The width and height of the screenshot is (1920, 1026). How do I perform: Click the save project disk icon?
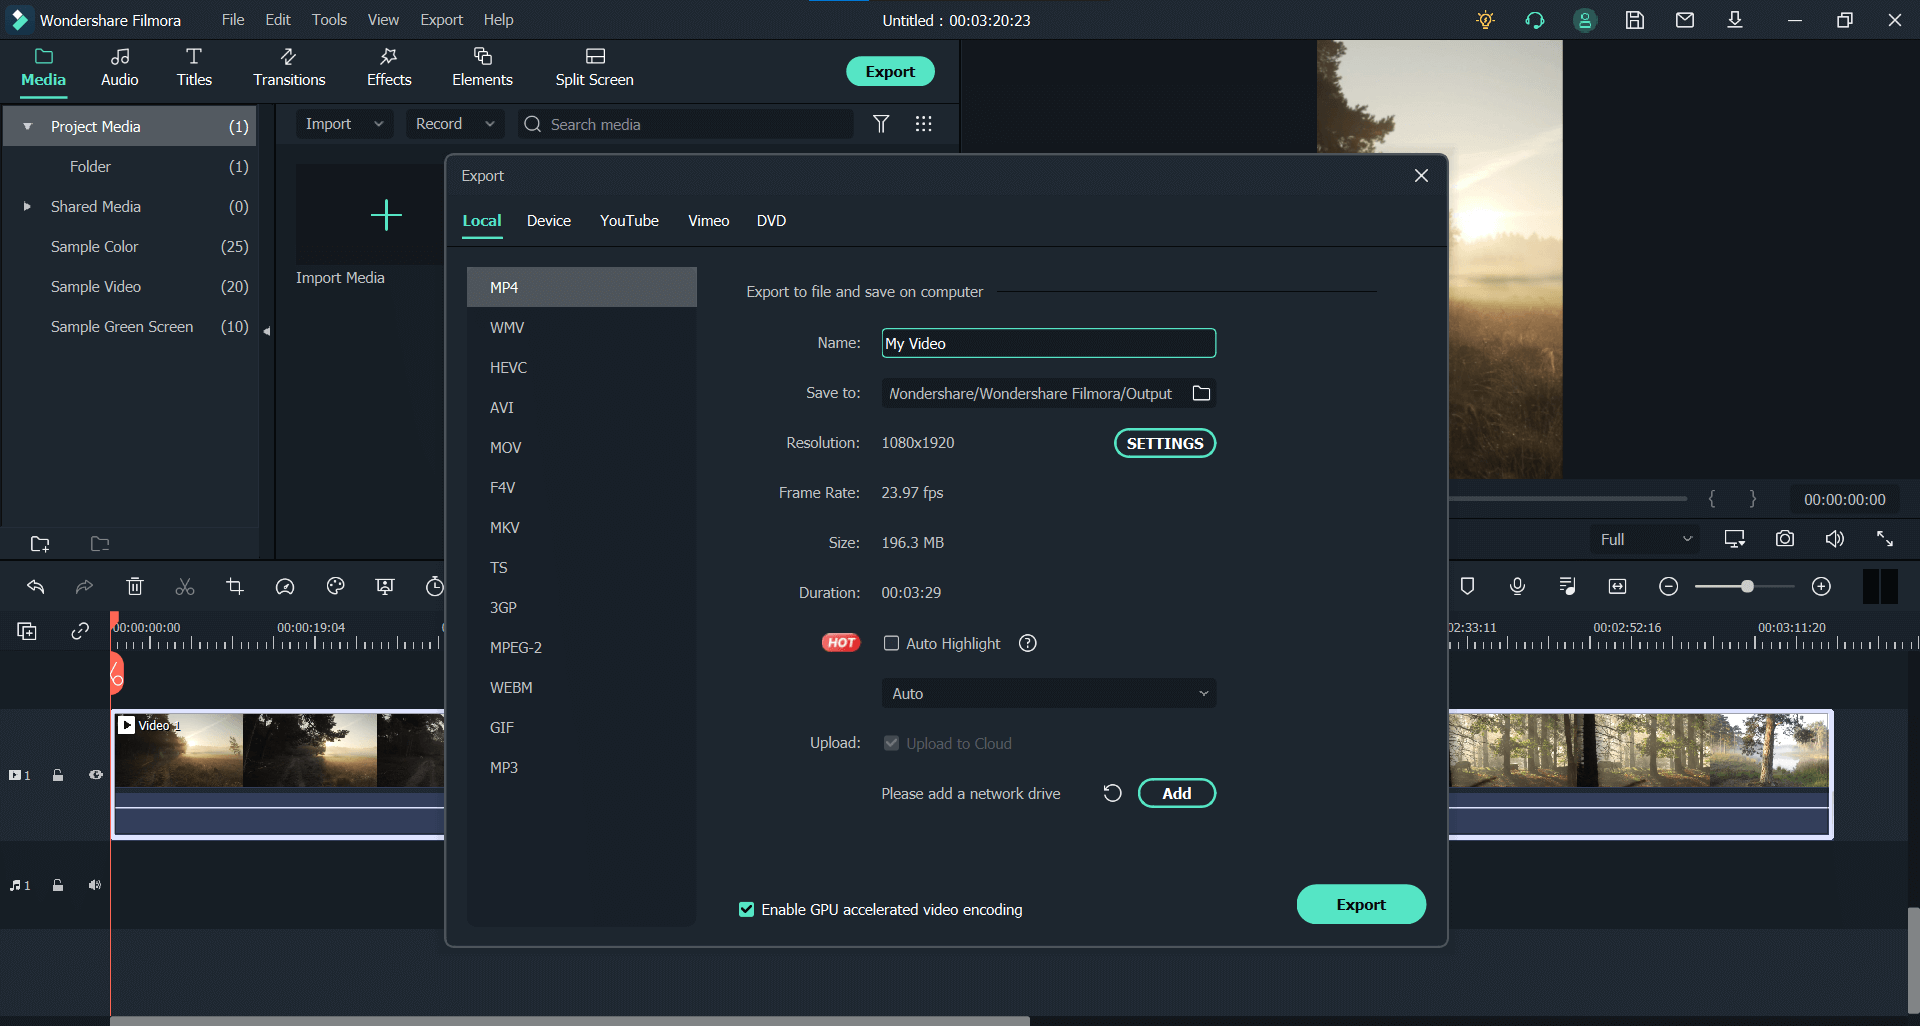1635,20
